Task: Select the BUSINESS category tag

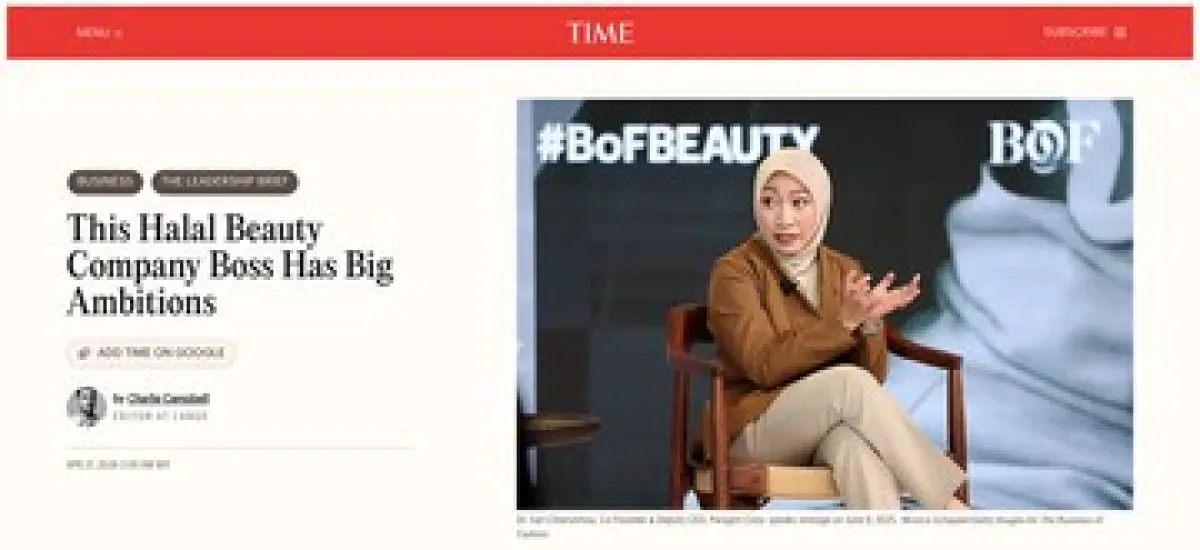Action: point(105,182)
